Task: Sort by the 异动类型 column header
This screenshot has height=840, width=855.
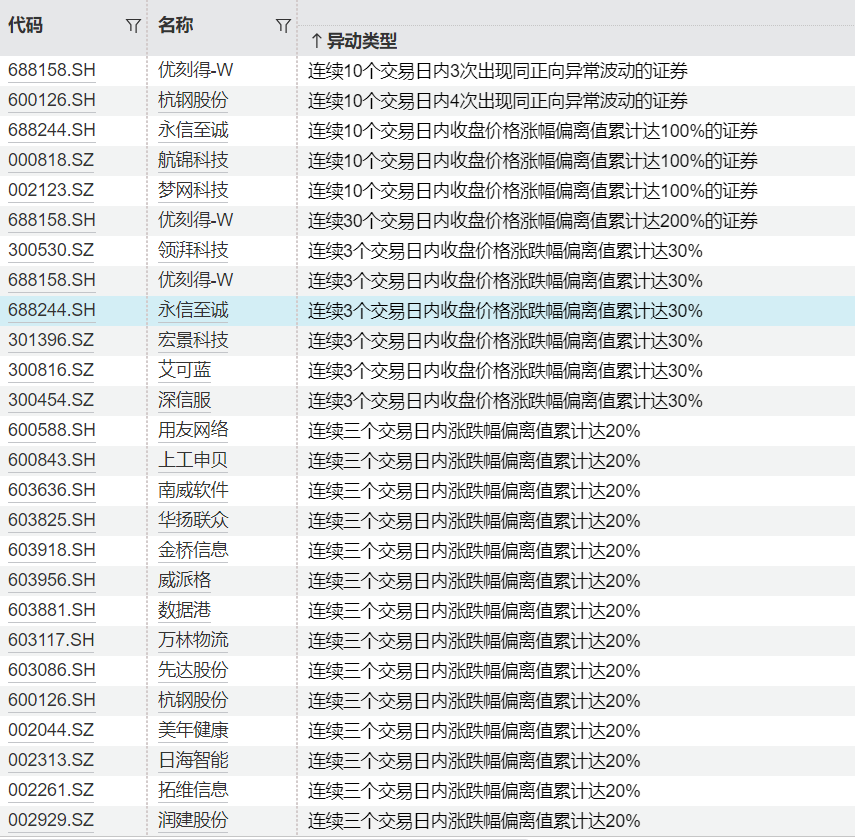Action: 353,41
